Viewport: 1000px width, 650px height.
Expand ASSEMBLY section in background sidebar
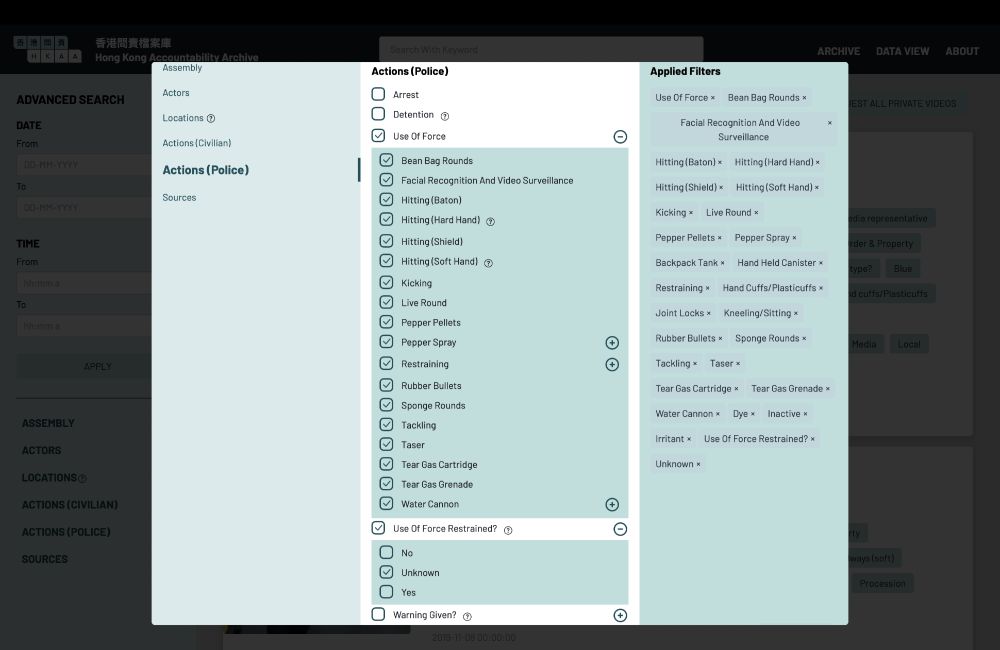tap(48, 424)
